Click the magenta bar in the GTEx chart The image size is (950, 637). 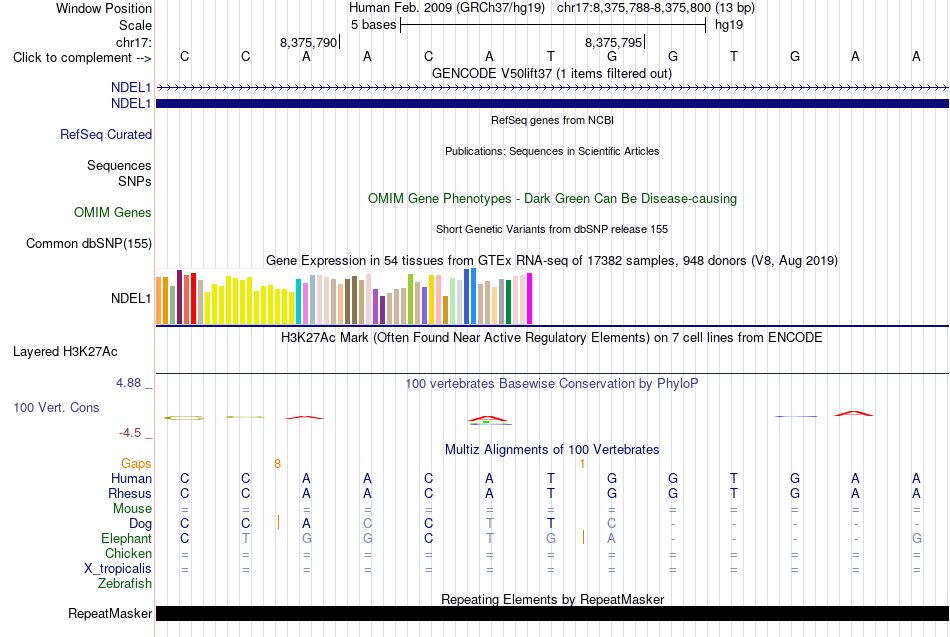tap(530, 299)
